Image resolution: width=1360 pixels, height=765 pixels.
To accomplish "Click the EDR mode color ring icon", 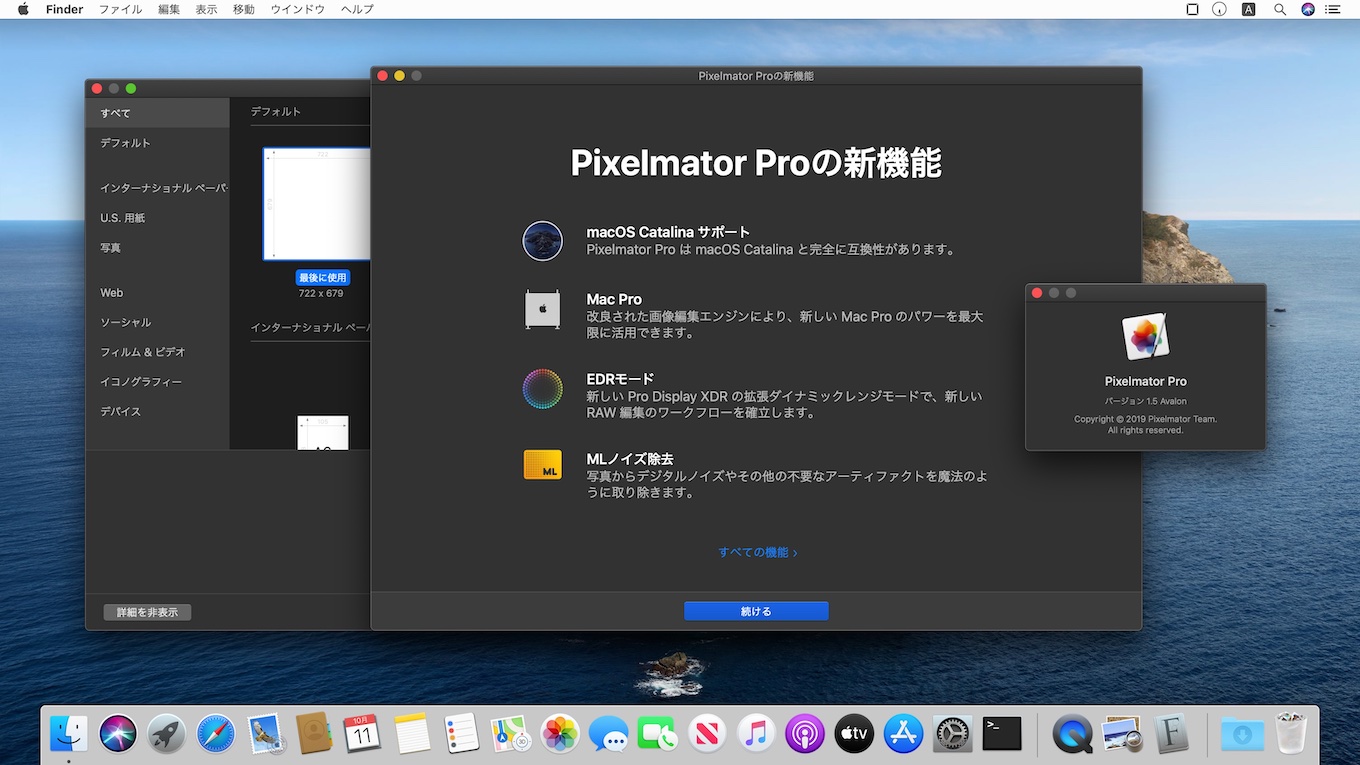I will [542, 389].
